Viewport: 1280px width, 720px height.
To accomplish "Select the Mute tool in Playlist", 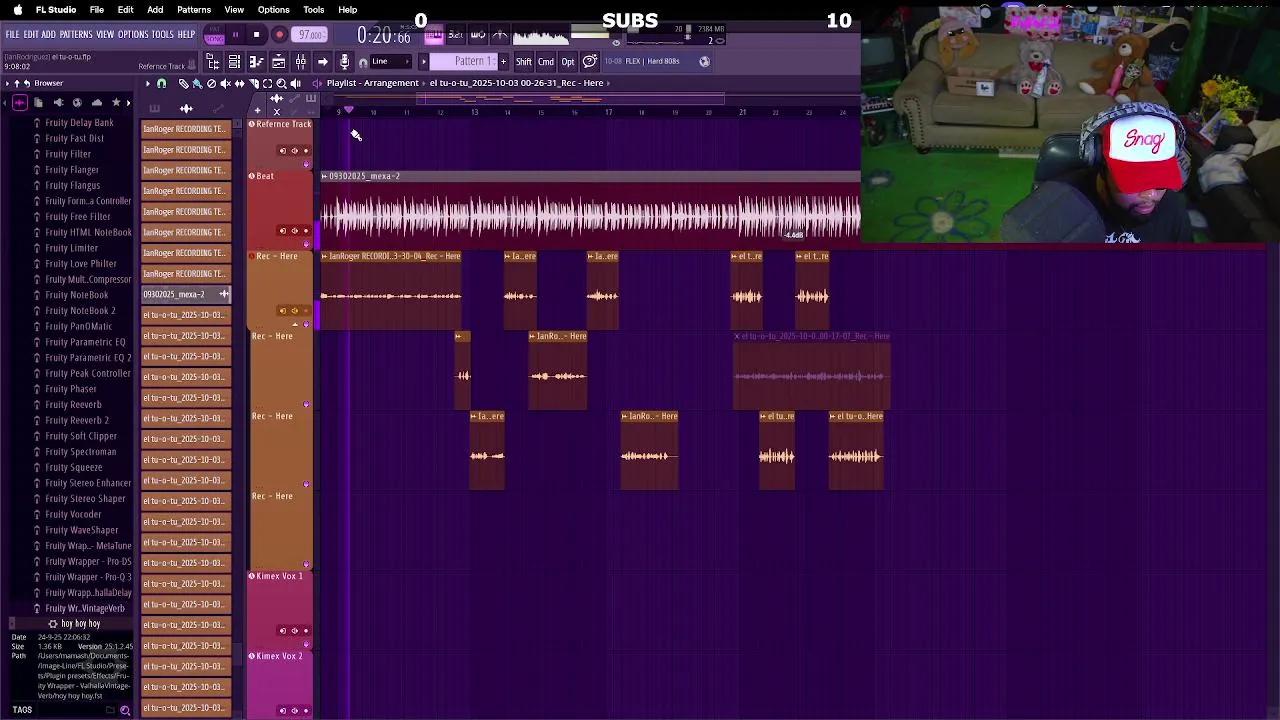I will (226, 83).
